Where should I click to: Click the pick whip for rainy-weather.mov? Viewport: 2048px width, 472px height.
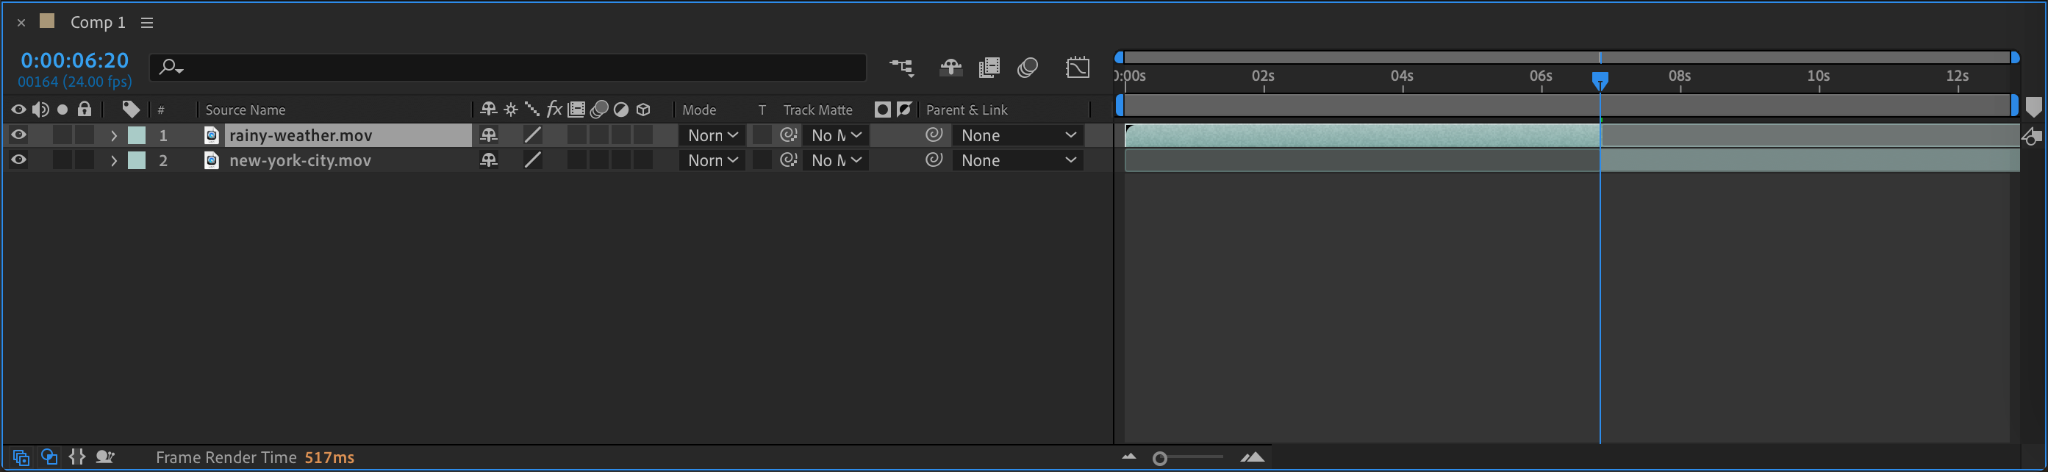934,135
